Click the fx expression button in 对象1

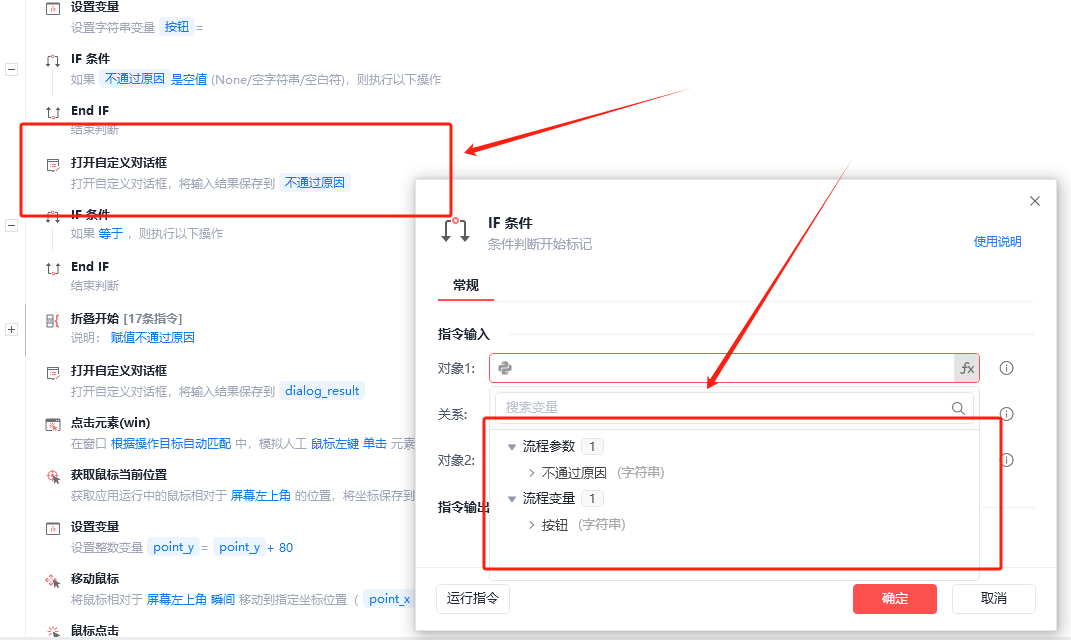[x=966, y=368]
